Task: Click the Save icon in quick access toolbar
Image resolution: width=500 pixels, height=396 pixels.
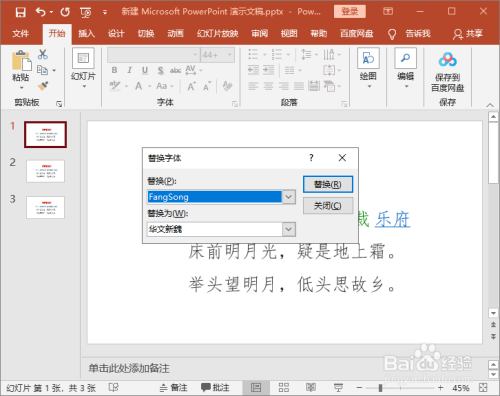Action: tap(21, 12)
